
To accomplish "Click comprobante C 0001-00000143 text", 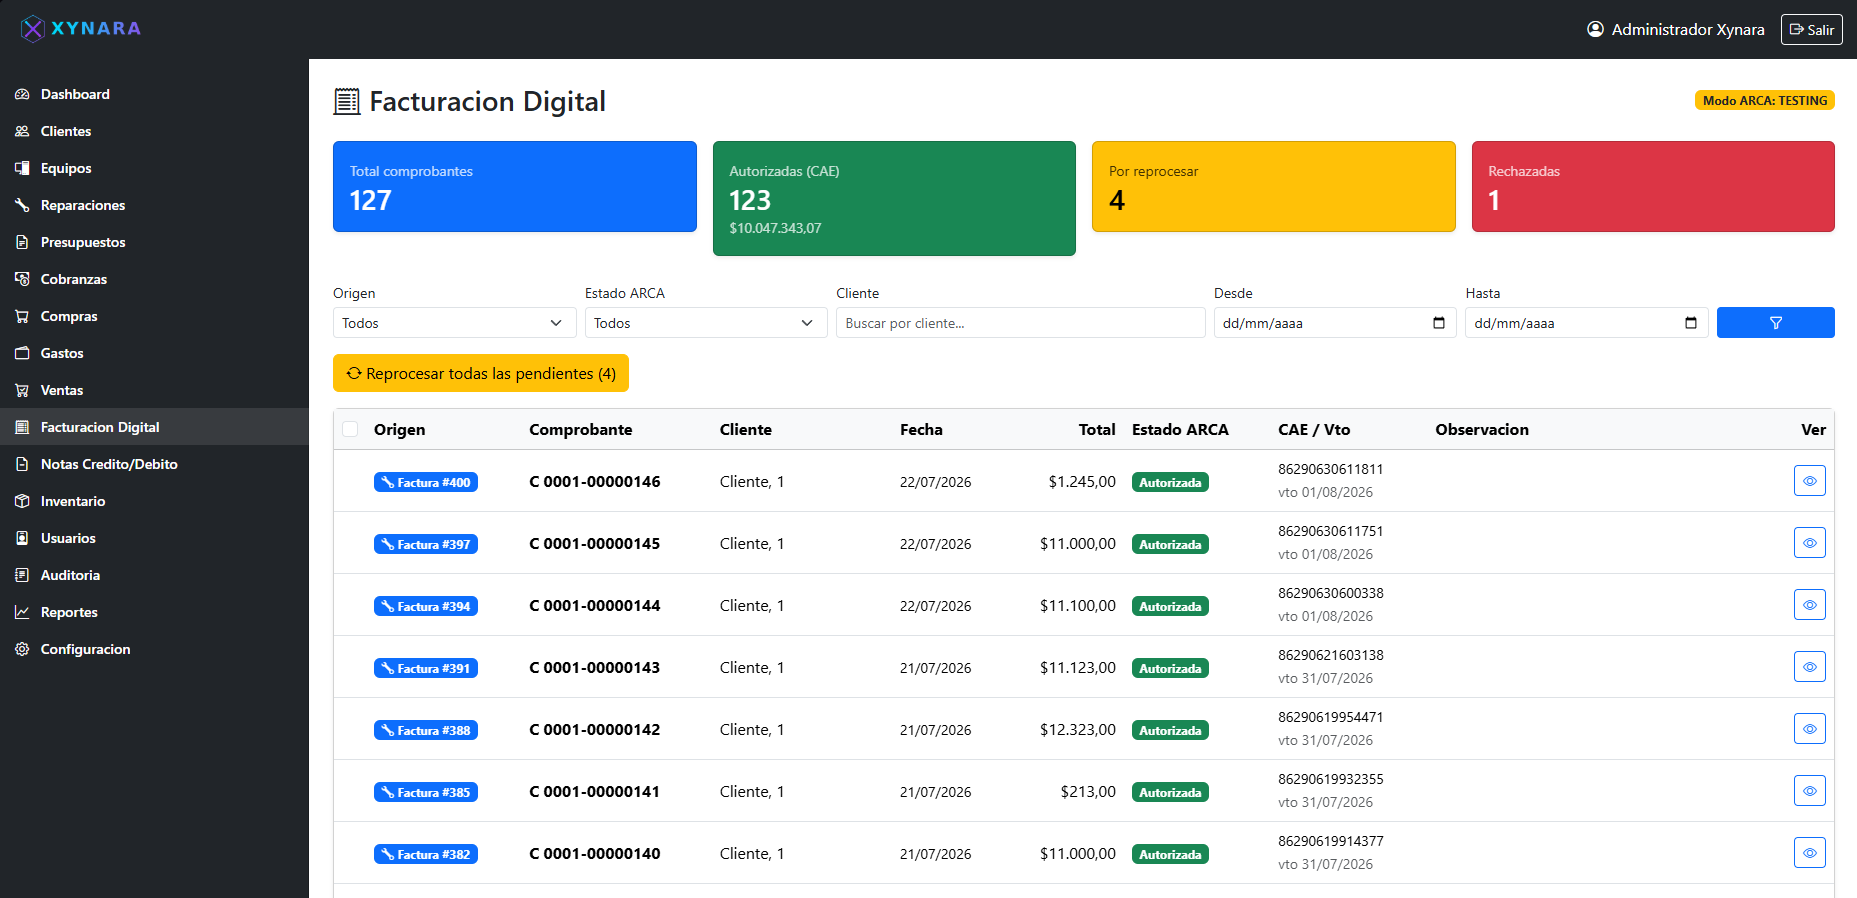I will [595, 668].
